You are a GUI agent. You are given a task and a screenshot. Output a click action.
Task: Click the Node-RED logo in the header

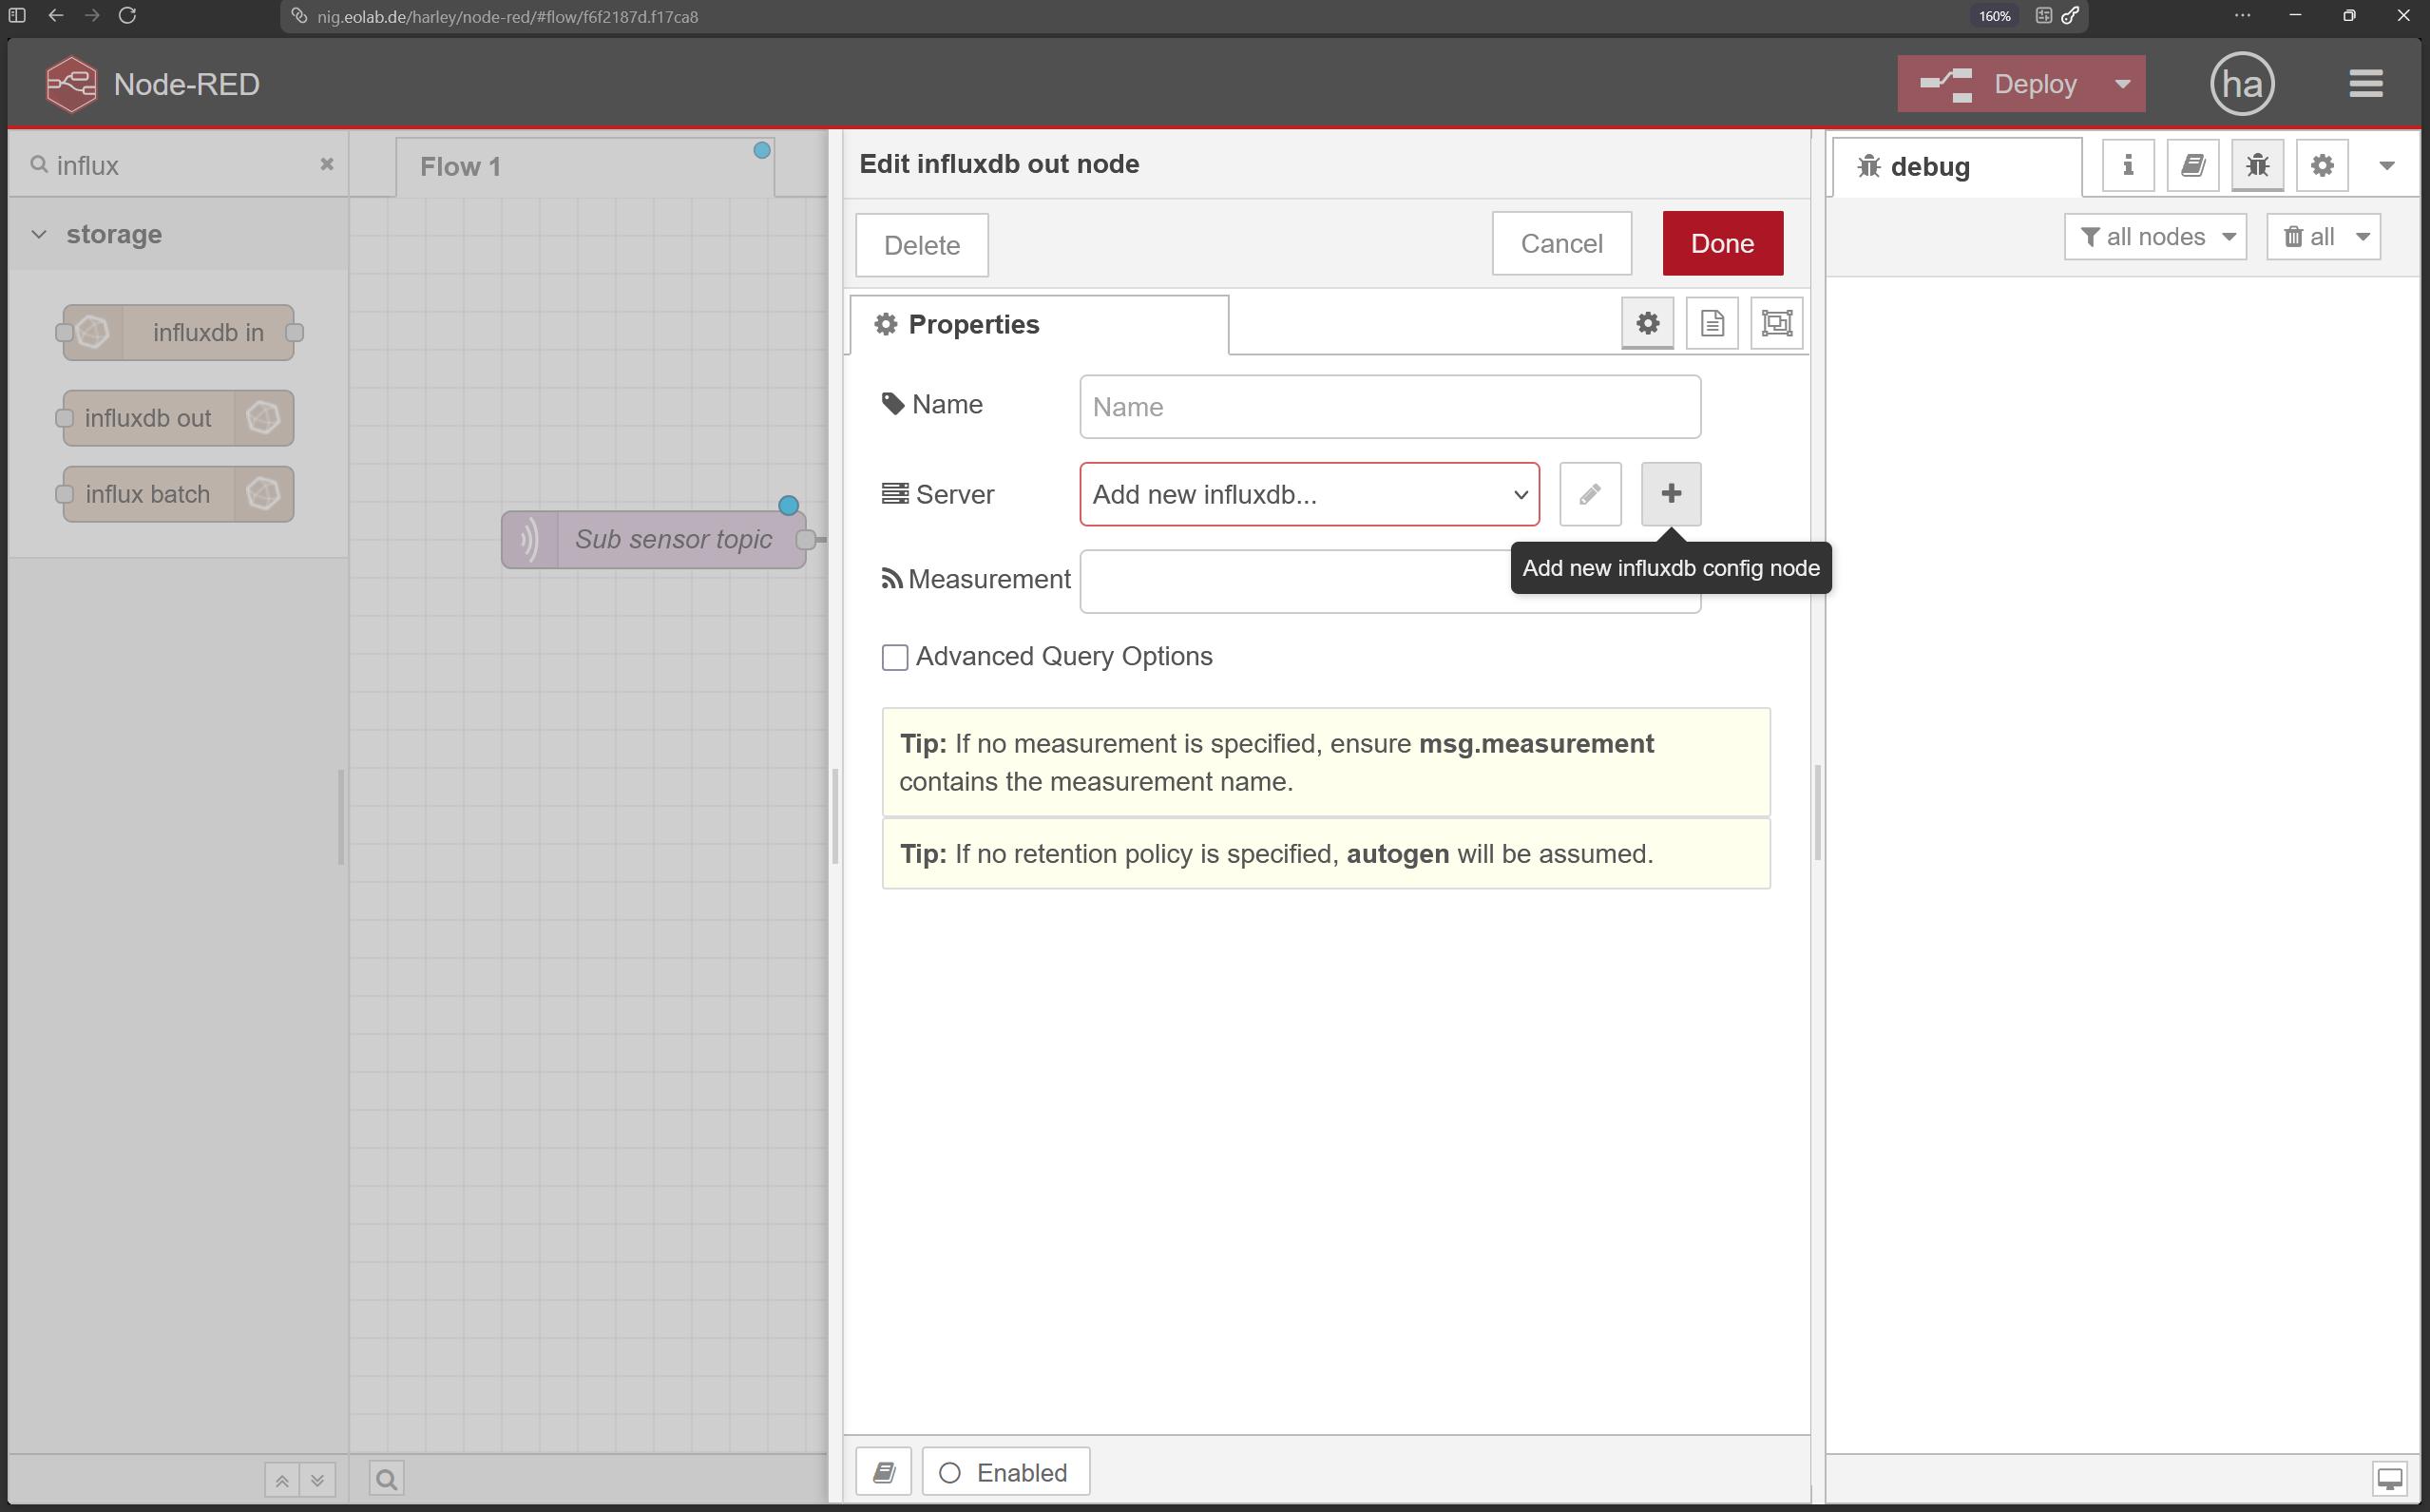click(71, 84)
